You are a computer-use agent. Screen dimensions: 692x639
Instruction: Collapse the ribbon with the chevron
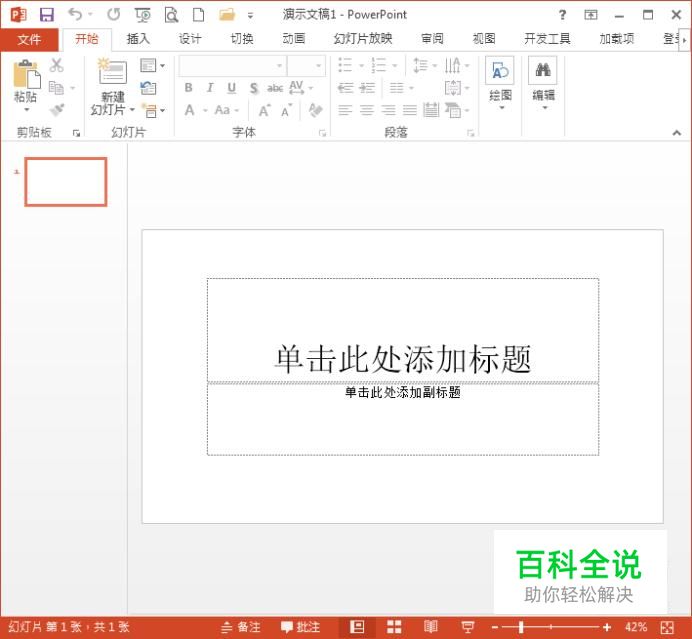pyautogui.click(x=676, y=133)
